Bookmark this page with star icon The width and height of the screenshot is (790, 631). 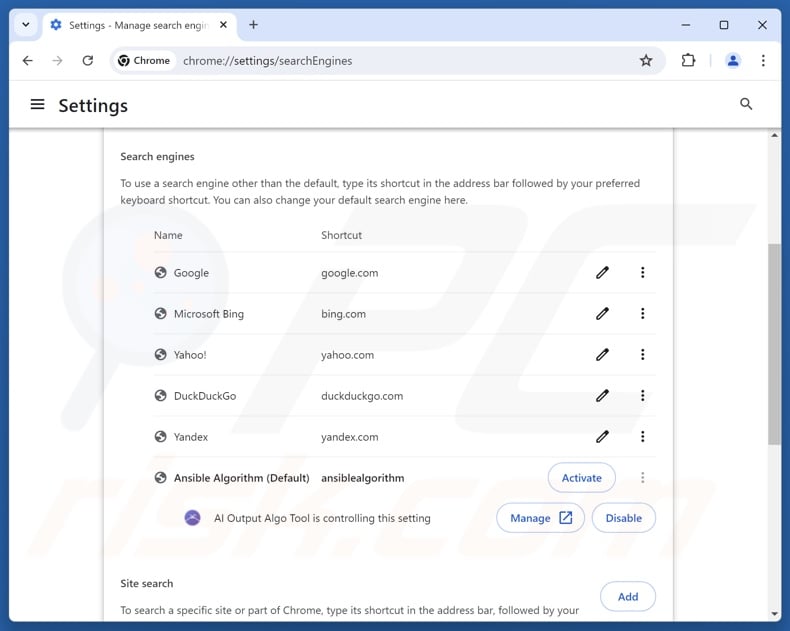point(646,61)
